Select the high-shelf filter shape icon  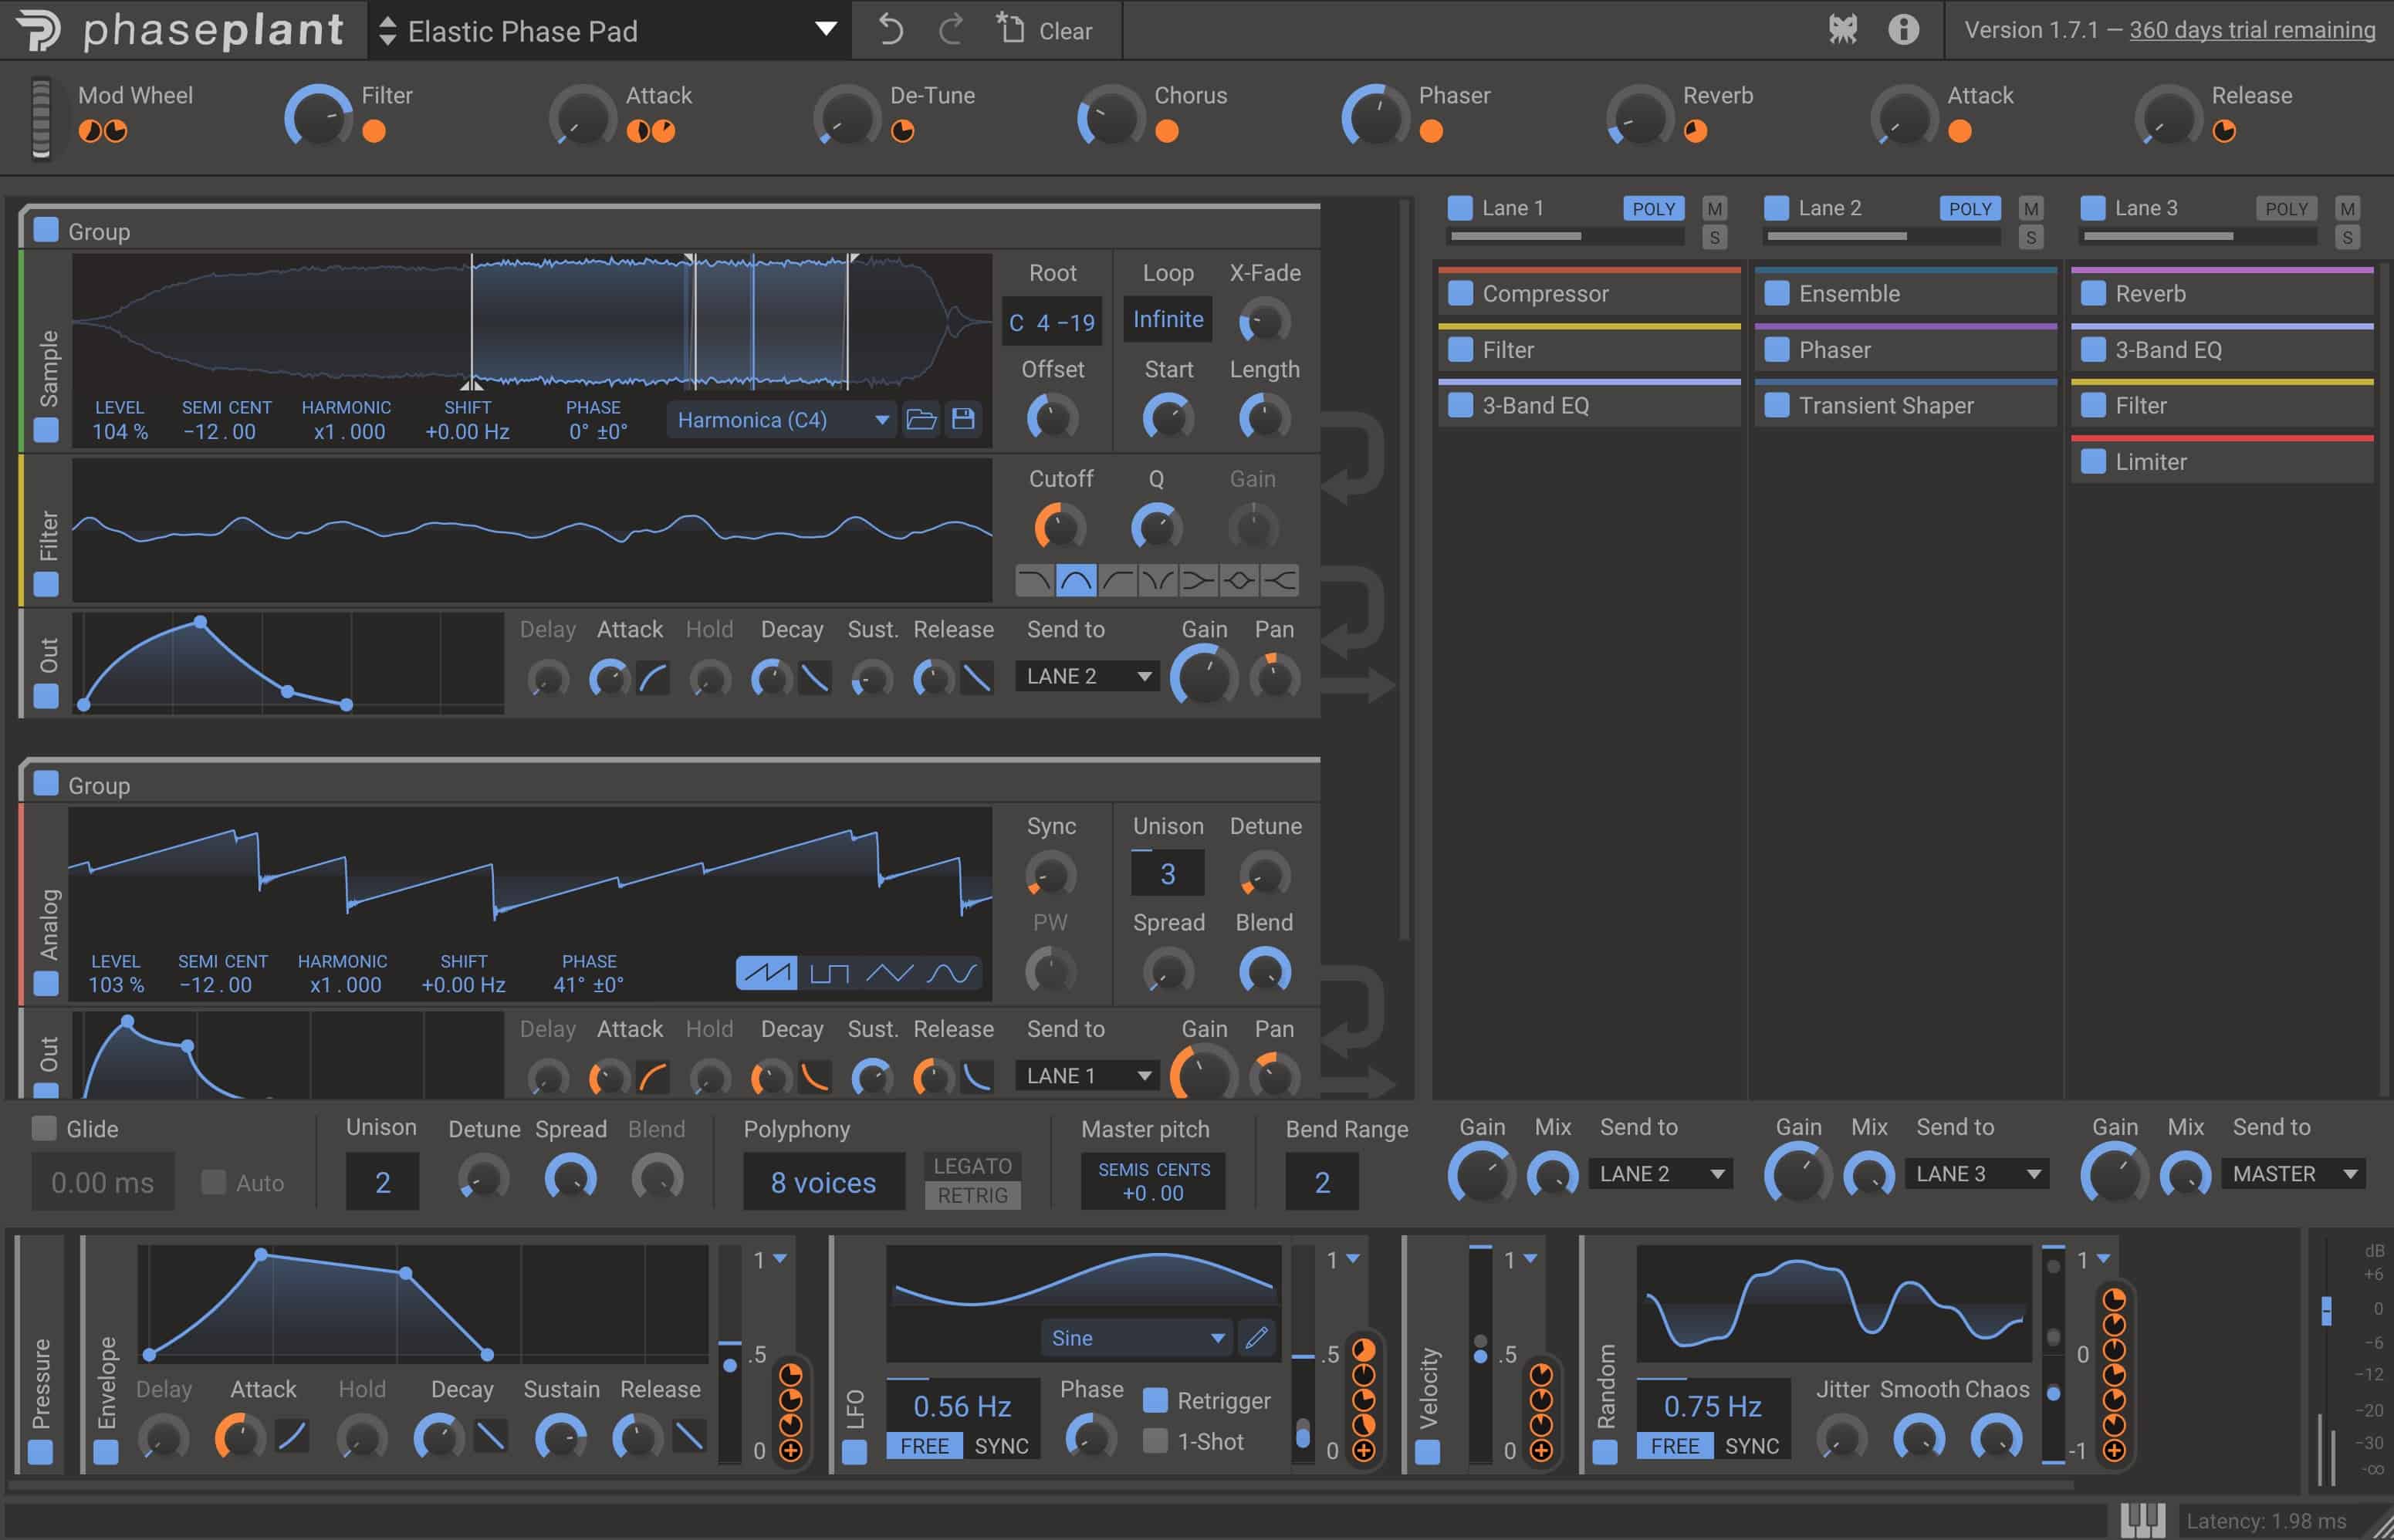tap(1280, 580)
